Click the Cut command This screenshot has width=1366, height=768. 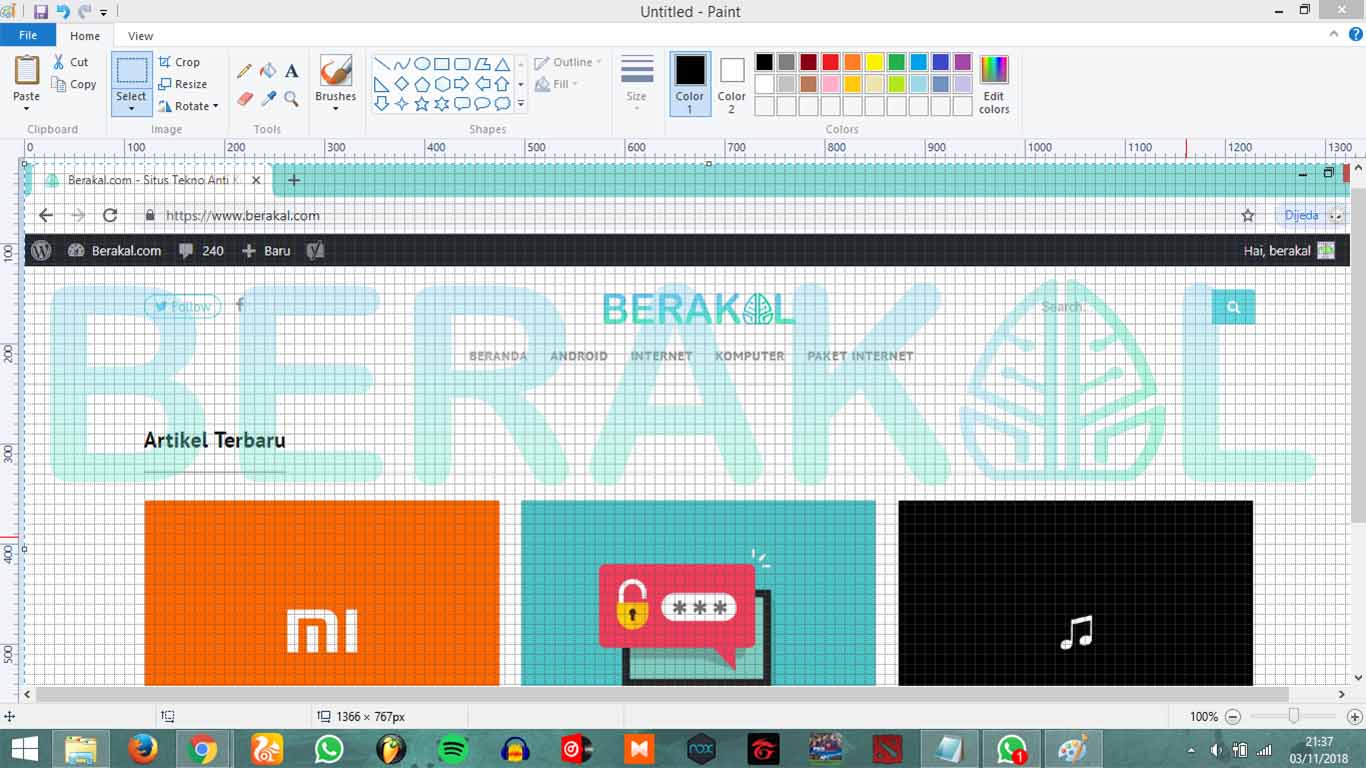pos(71,62)
